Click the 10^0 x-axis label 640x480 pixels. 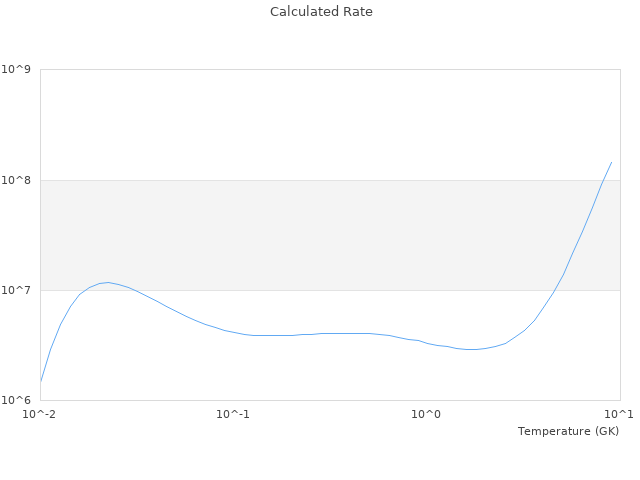(427, 414)
